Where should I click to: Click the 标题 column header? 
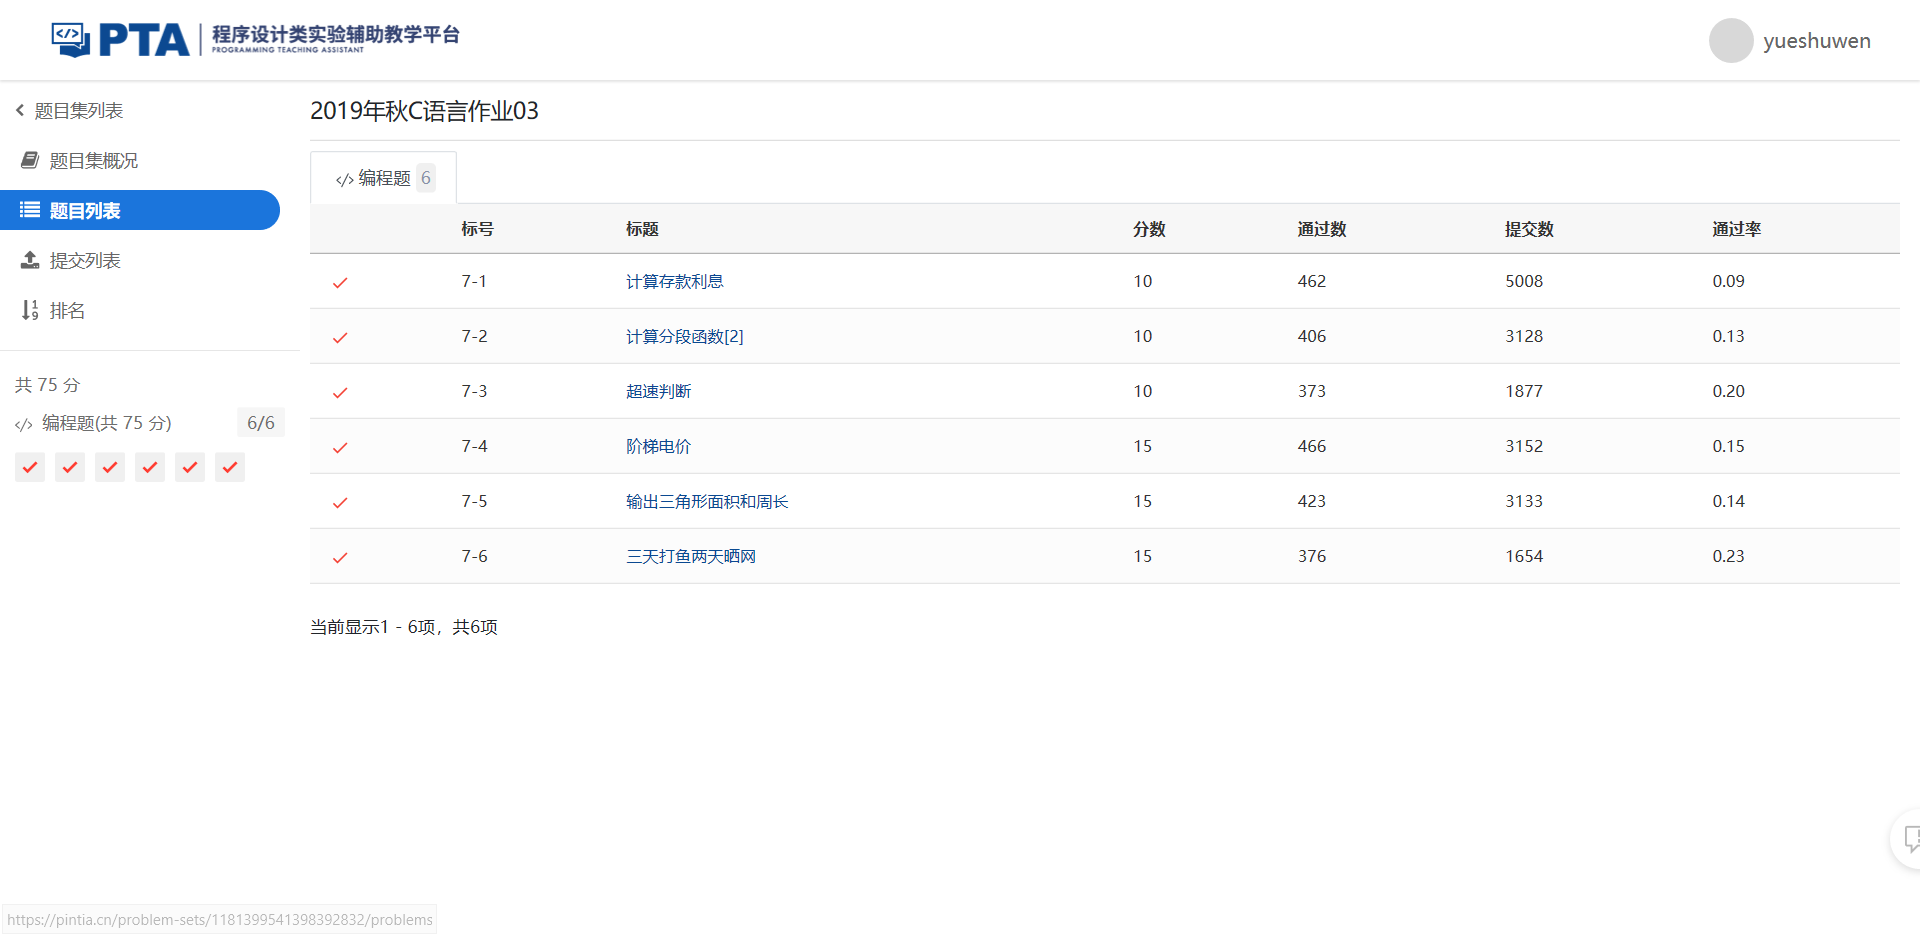[642, 229]
